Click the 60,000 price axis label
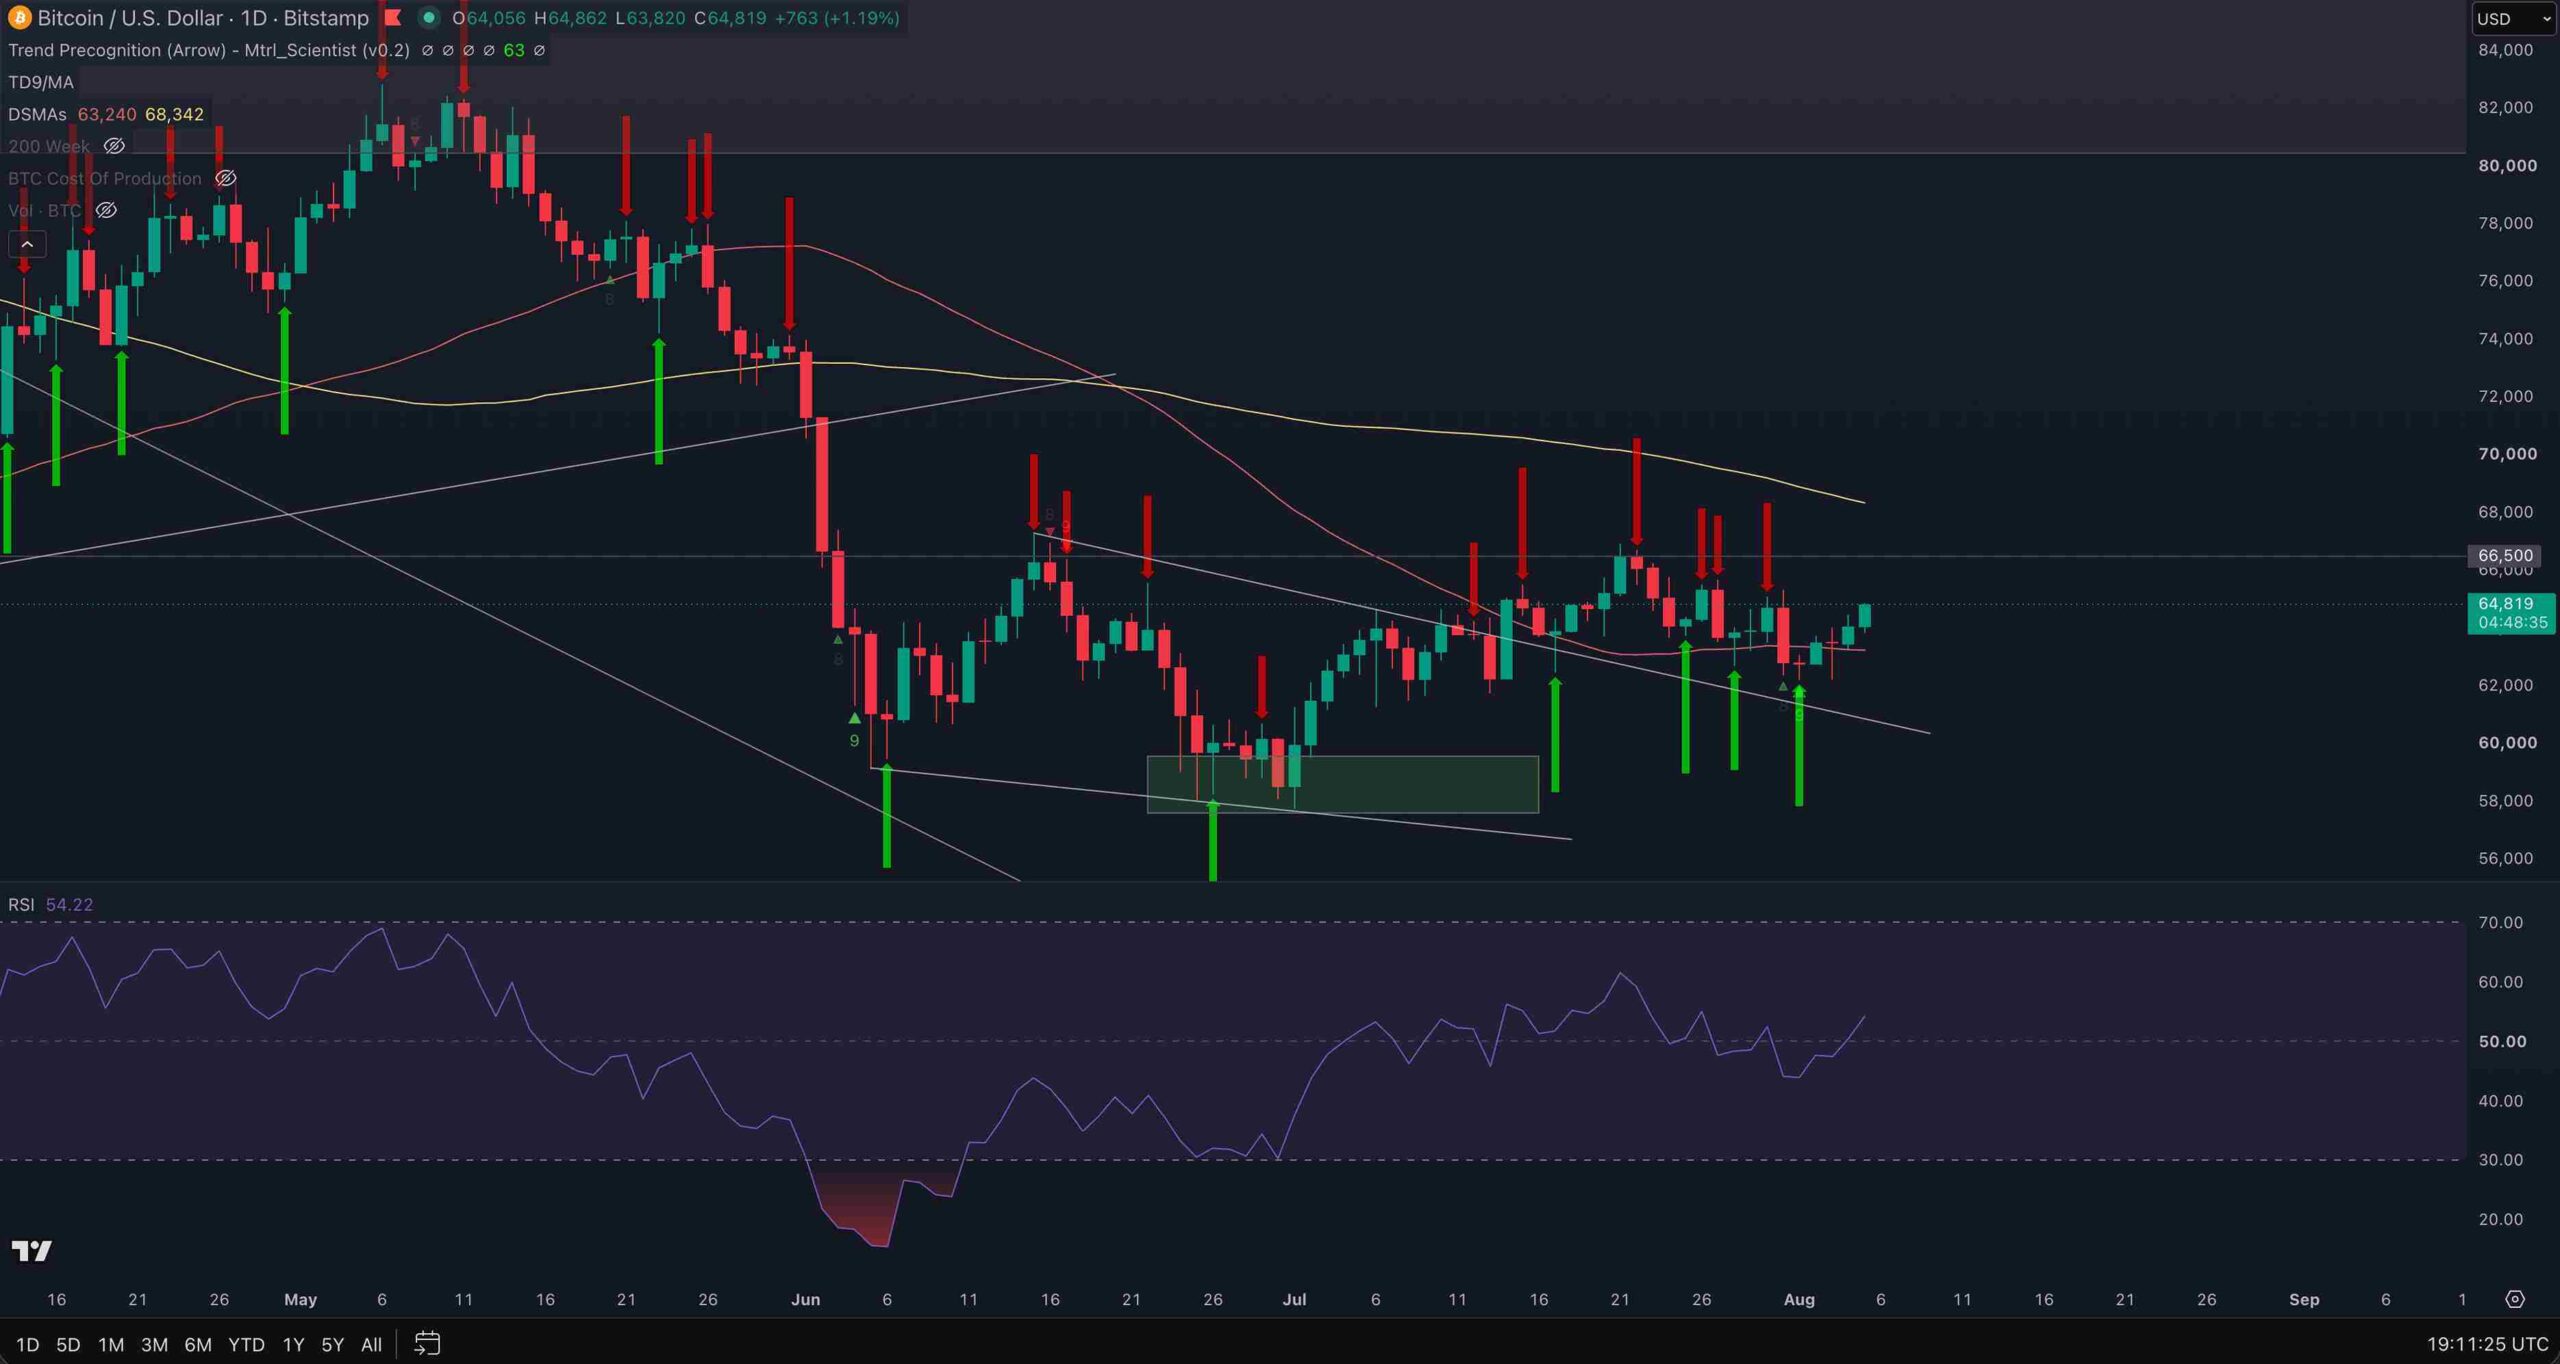The width and height of the screenshot is (2560, 1364). coord(2507,742)
